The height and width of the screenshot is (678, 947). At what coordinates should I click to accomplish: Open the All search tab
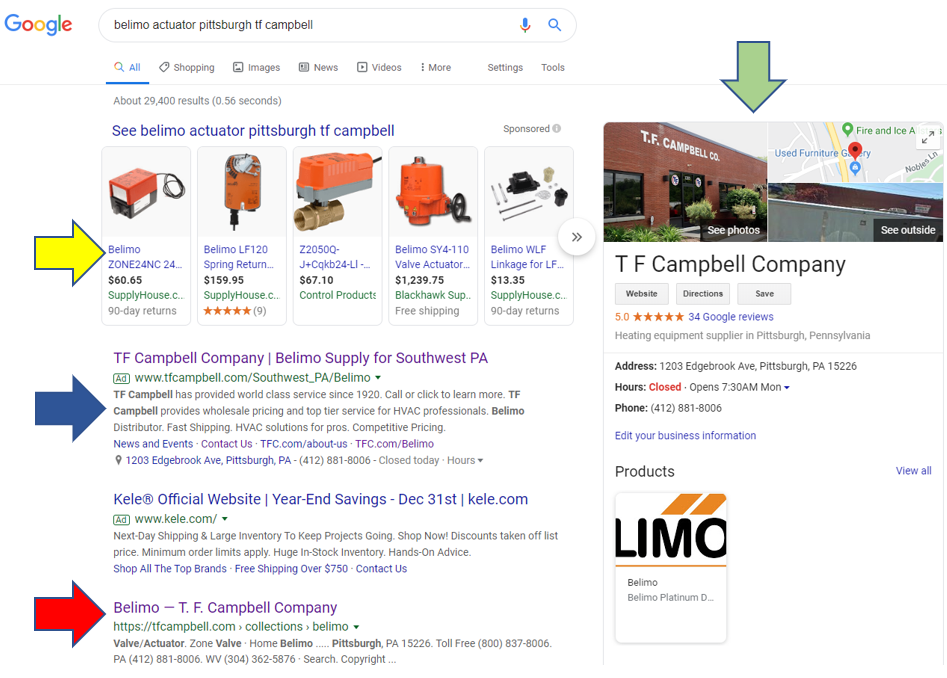tap(127, 68)
